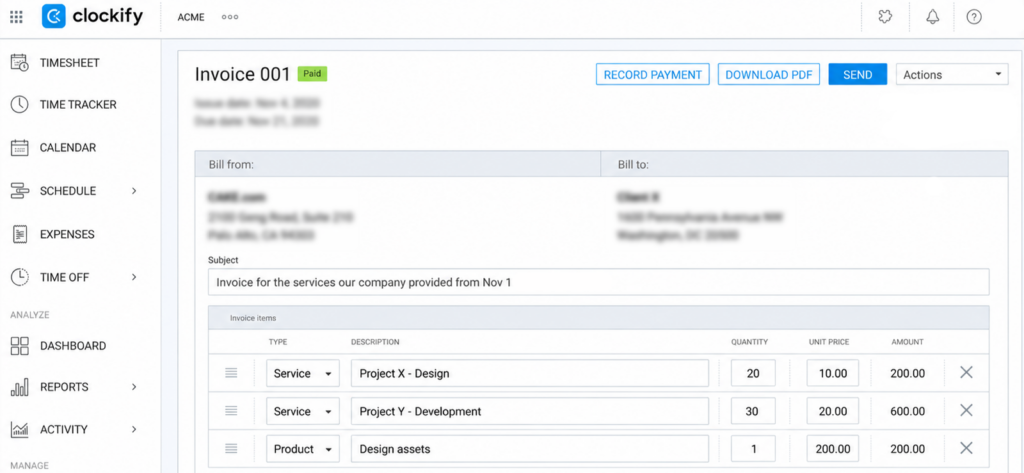Image resolution: width=1024 pixels, height=473 pixels.
Task: Go to Time Tracker page
Action: (78, 105)
